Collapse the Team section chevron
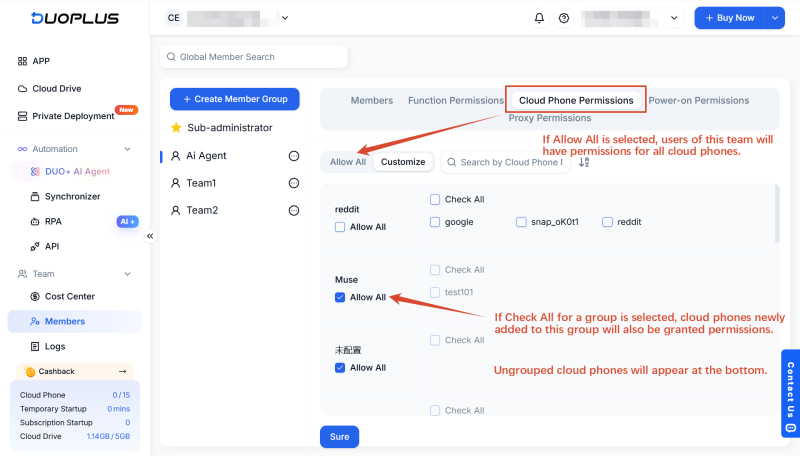Screen dimensions: 800x456 click(x=128, y=274)
